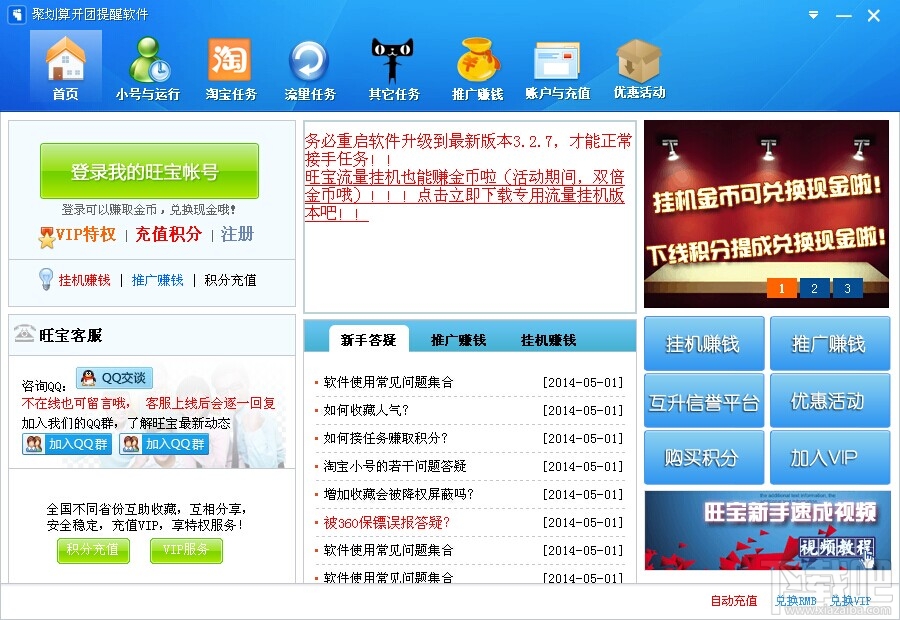Open 旺宝新手速成视频 tutorial banner
This screenshot has width=900, height=620.
[x=767, y=530]
